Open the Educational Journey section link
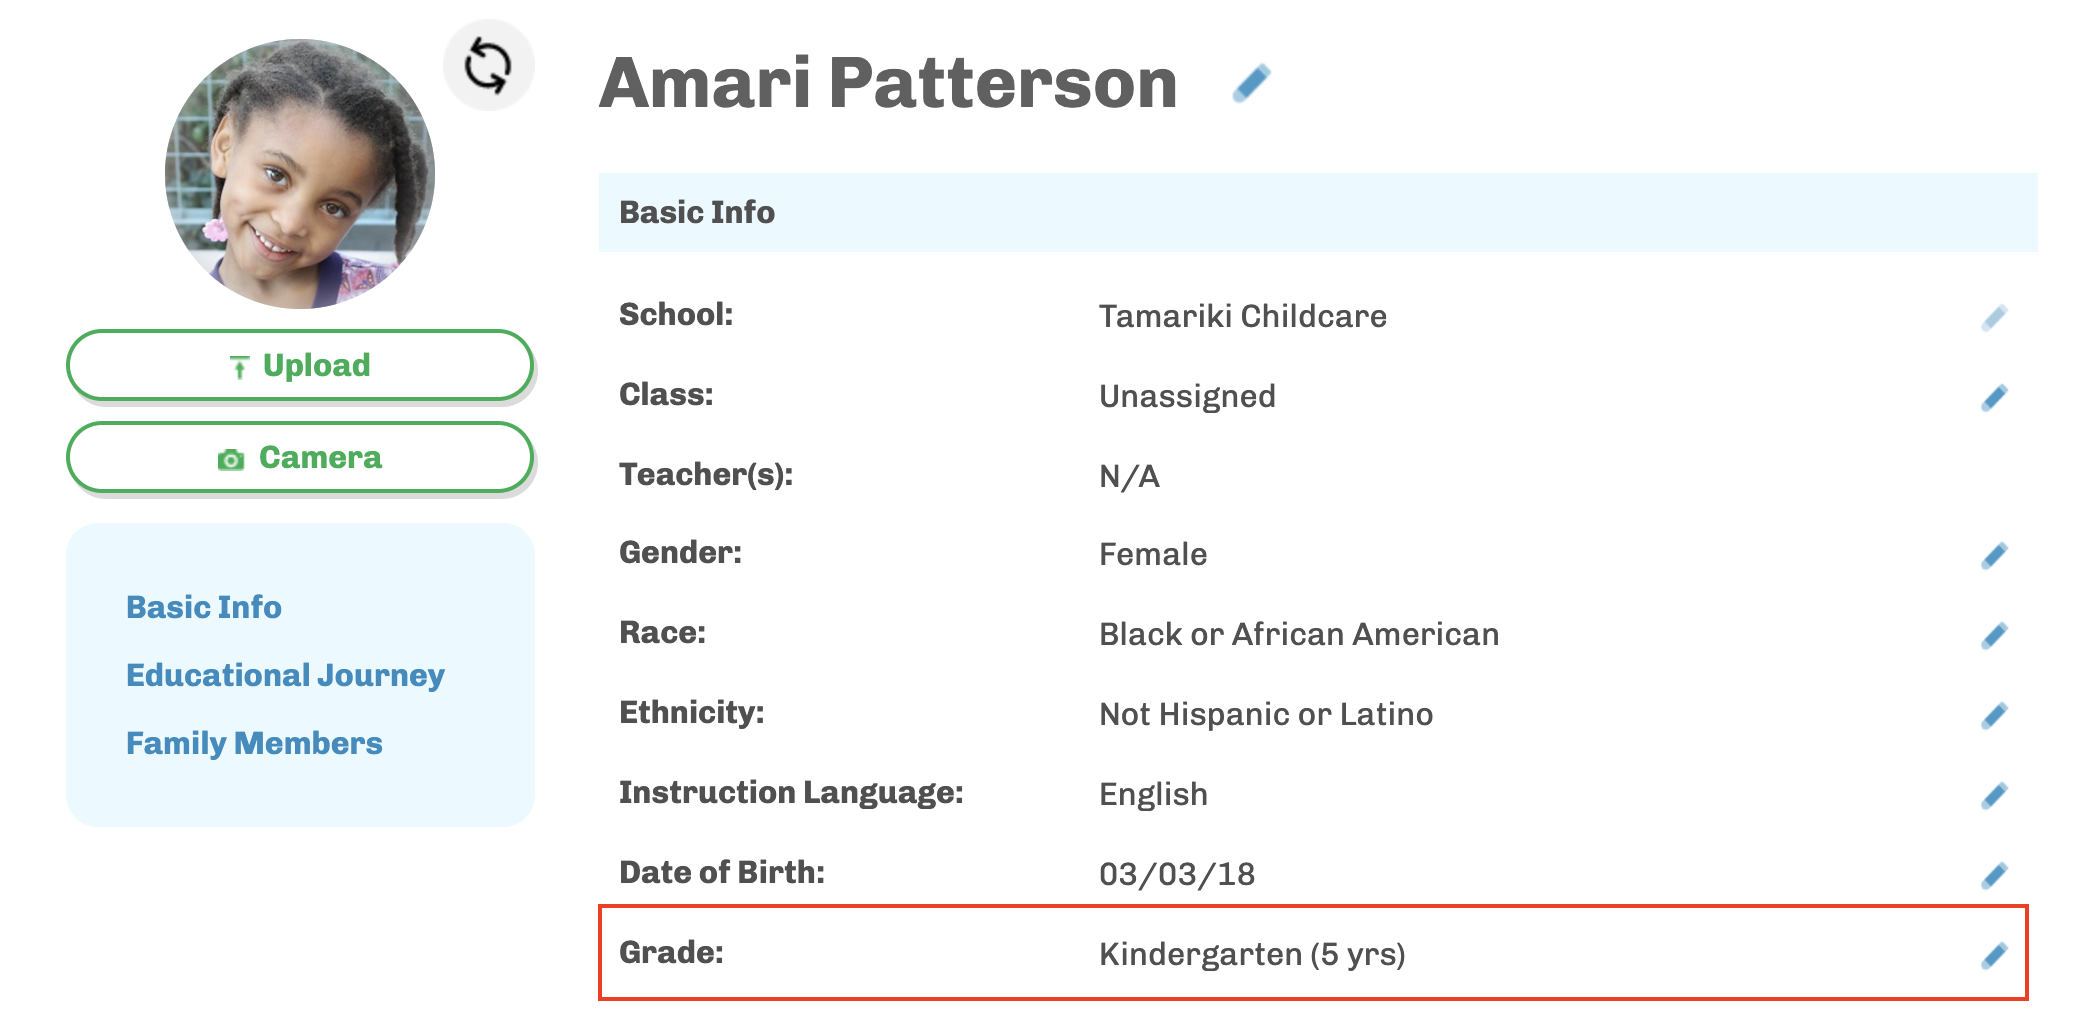Image resolution: width=2088 pixels, height=1026 pixels. tap(285, 675)
